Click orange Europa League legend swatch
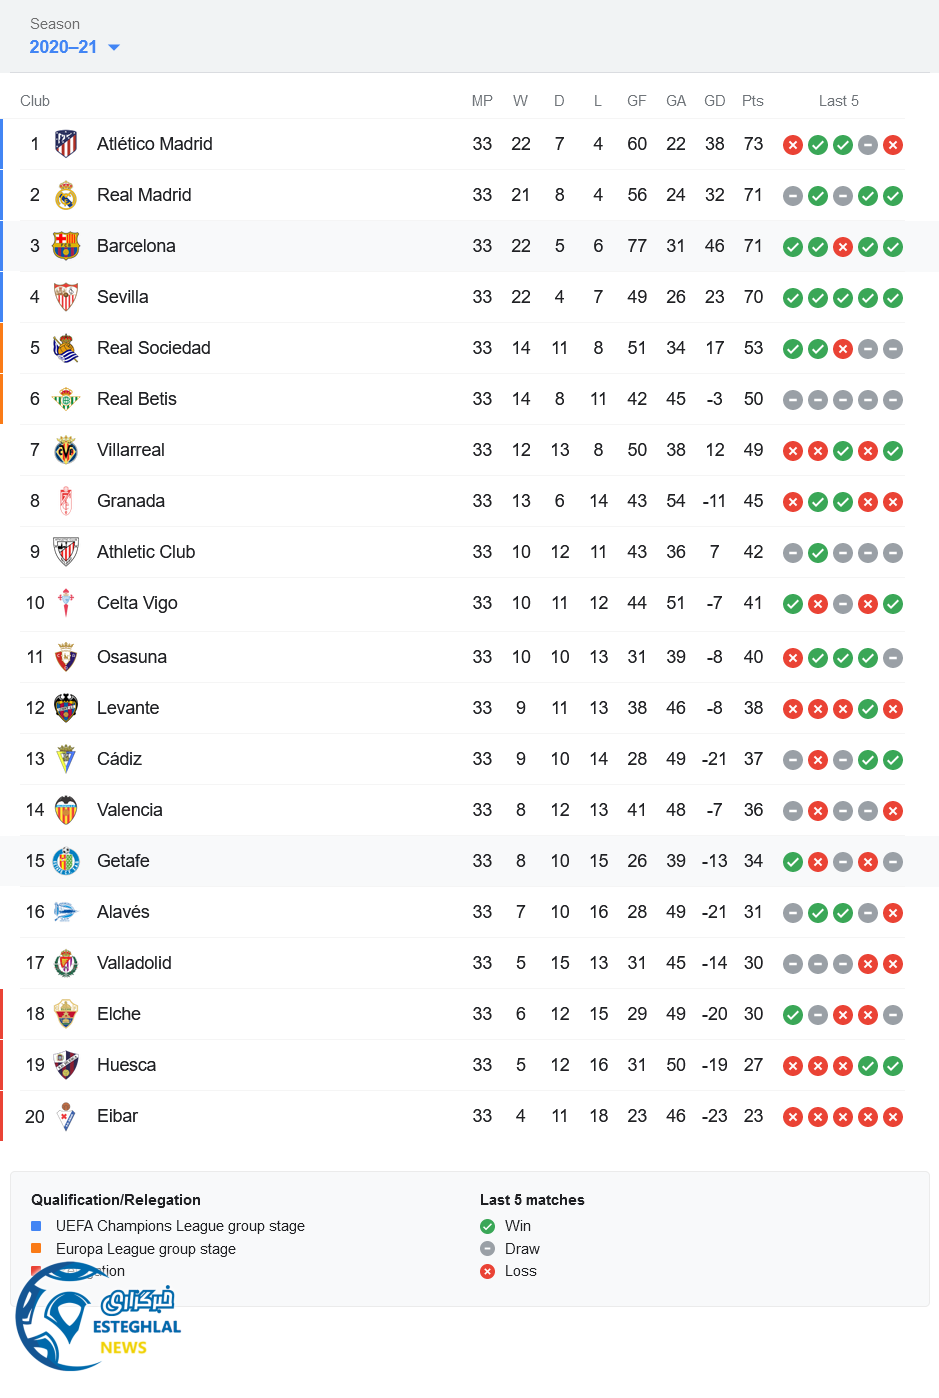Screen dimensions: 939x1398 click(36, 1248)
